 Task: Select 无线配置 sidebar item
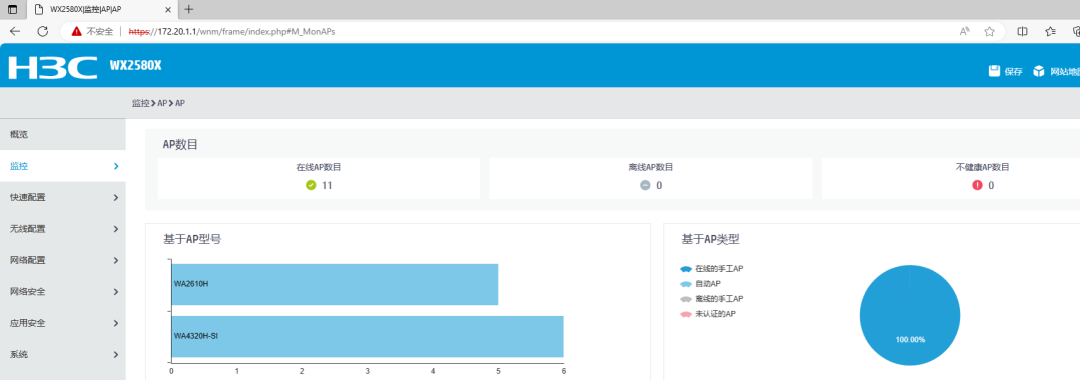[x=63, y=229]
